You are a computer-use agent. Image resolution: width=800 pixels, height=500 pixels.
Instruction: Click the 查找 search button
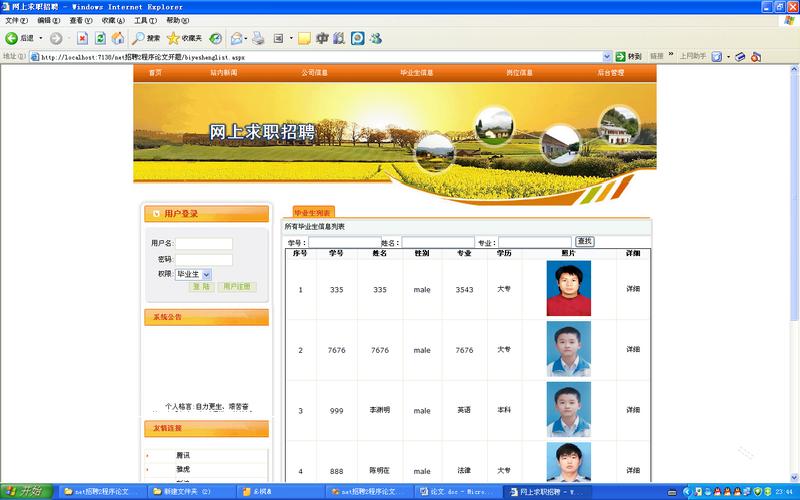(x=585, y=242)
